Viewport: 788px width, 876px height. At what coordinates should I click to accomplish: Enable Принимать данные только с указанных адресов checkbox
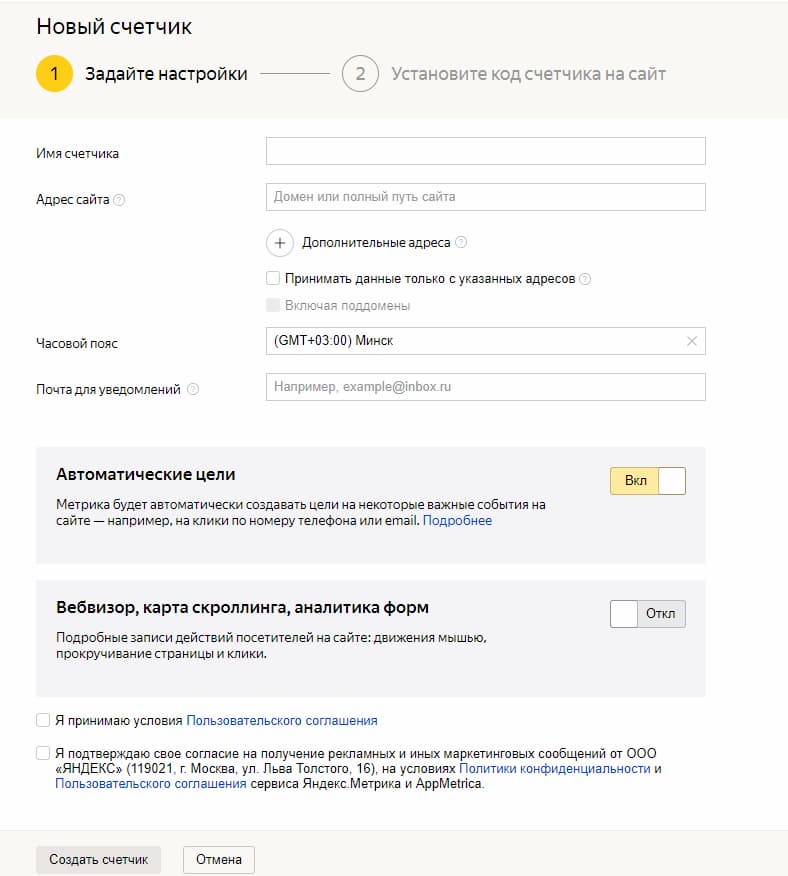click(x=273, y=279)
